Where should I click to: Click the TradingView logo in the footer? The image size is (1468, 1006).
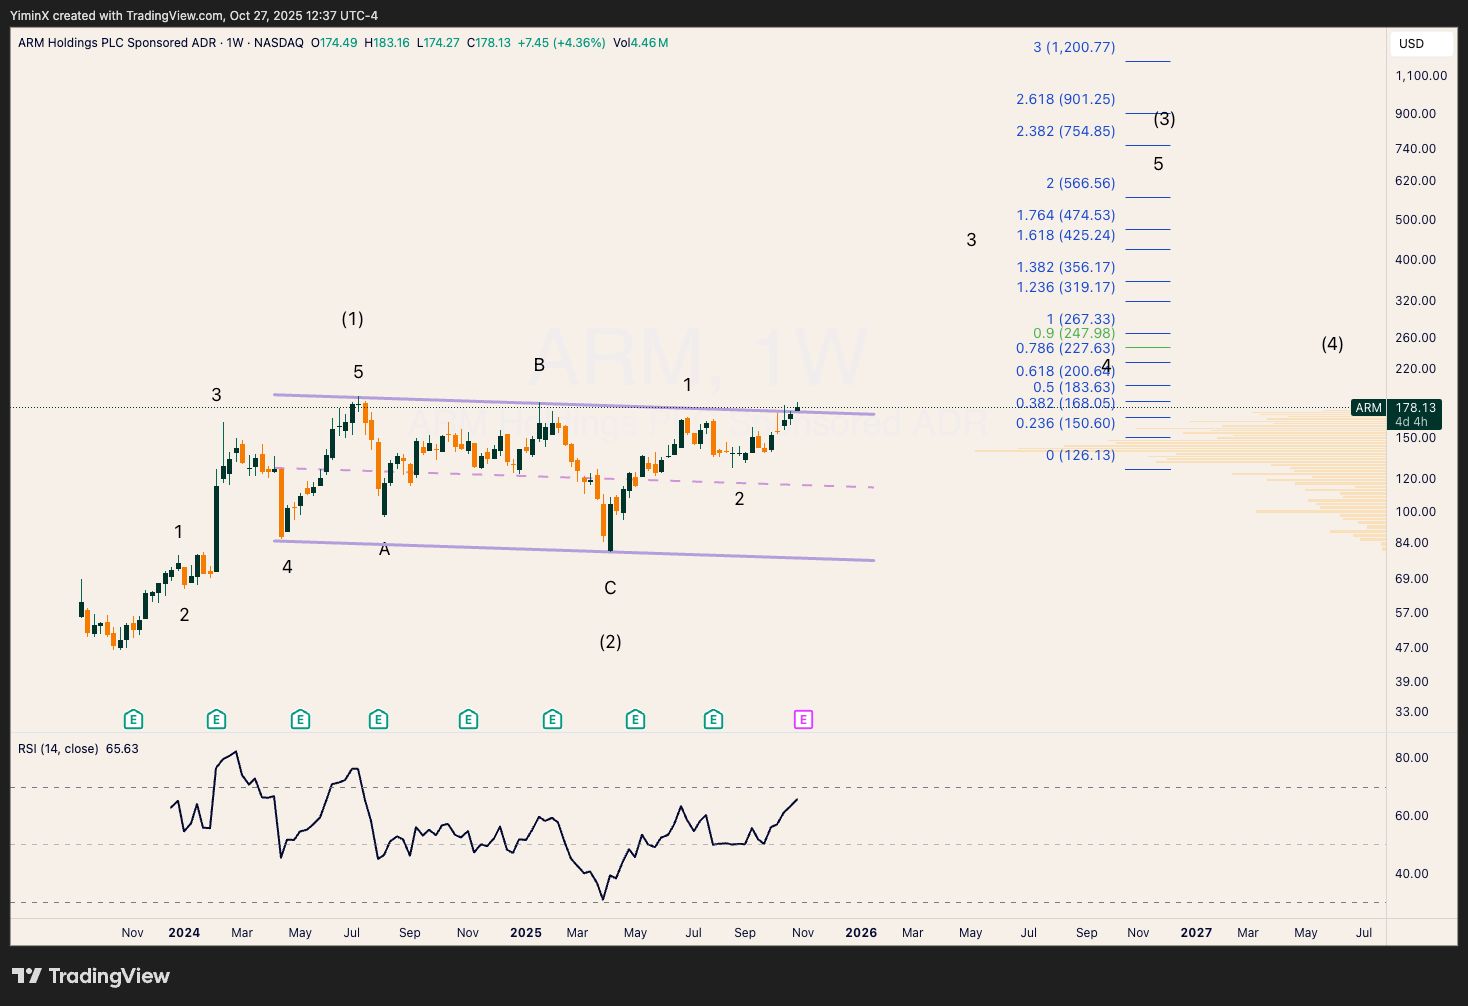(x=91, y=976)
